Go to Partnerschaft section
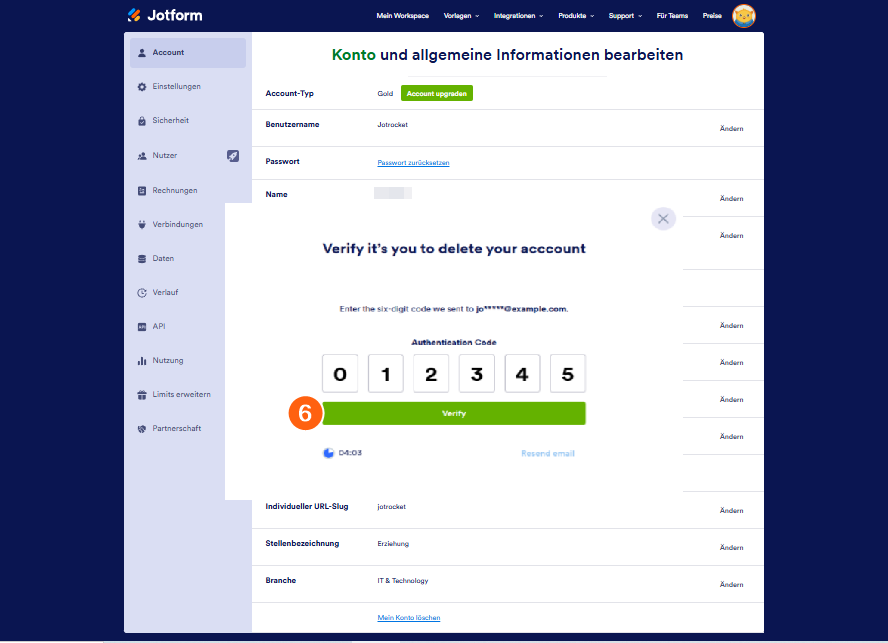 pyautogui.click(x=177, y=428)
